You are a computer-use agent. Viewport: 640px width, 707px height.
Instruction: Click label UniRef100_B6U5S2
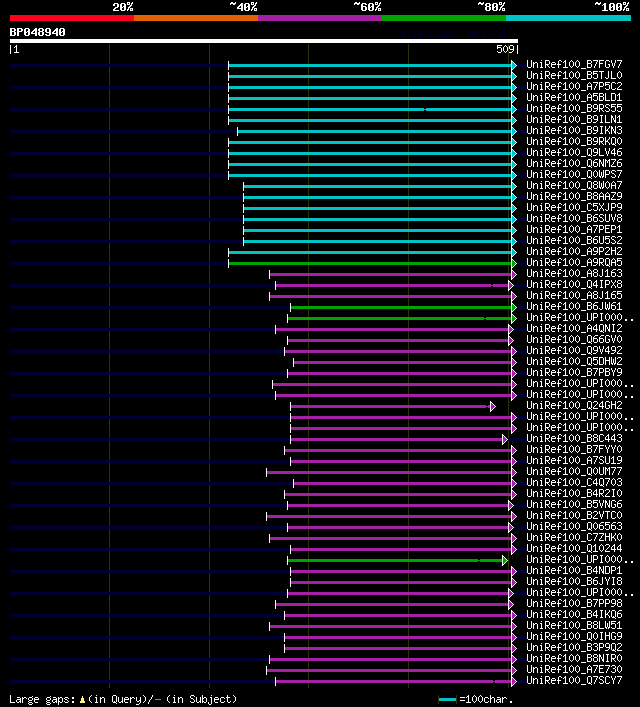tap(574, 240)
